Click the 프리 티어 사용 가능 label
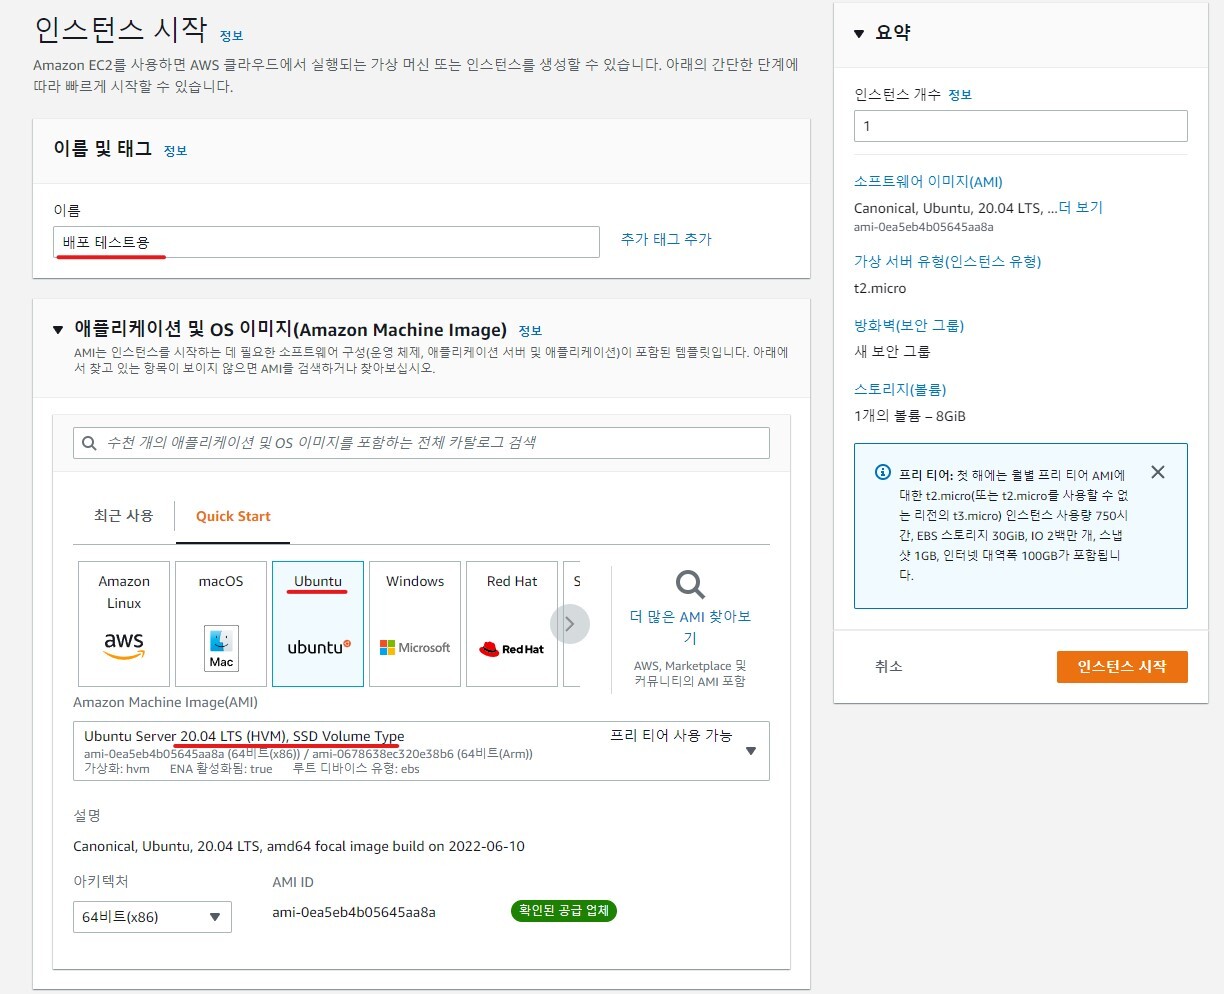The height and width of the screenshot is (994, 1224). click(x=671, y=735)
